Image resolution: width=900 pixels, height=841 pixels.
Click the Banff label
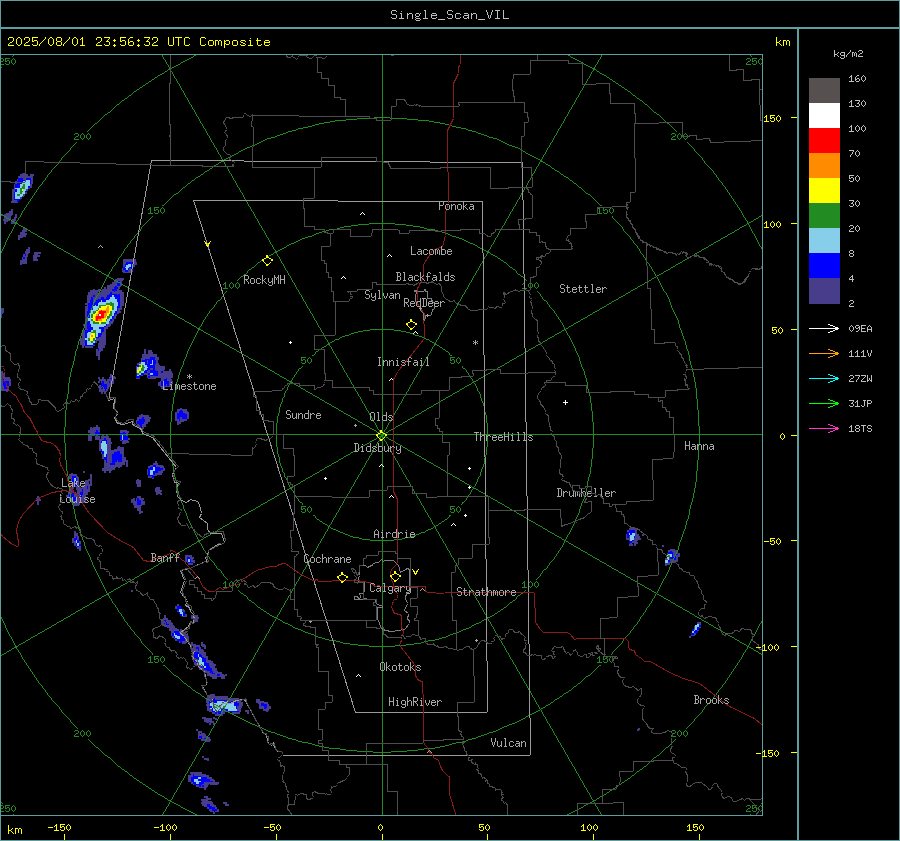pyautogui.click(x=165, y=558)
